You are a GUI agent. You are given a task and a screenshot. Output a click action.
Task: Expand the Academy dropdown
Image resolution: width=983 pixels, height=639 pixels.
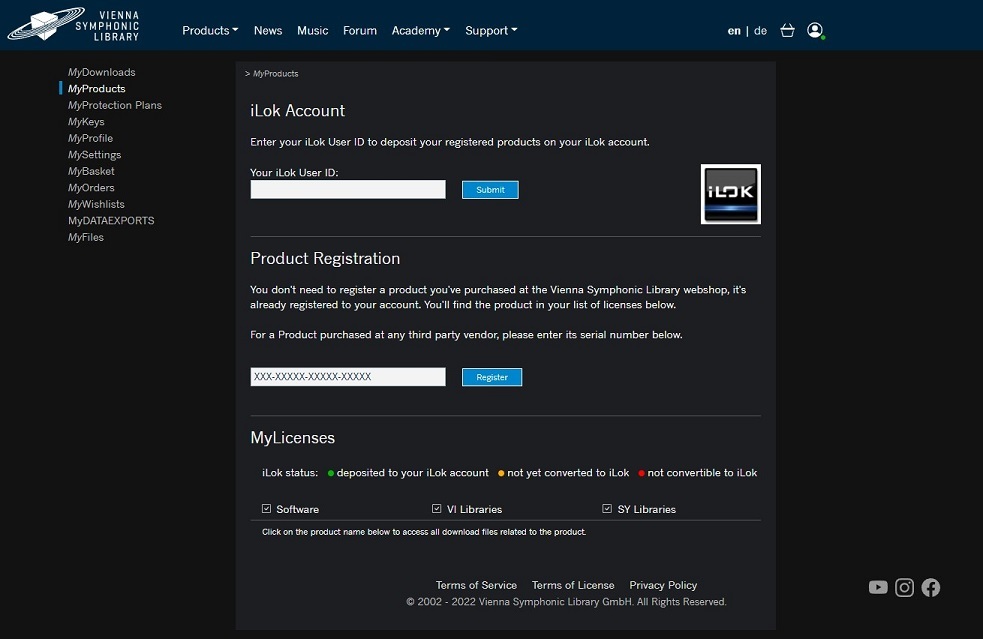click(420, 30)
